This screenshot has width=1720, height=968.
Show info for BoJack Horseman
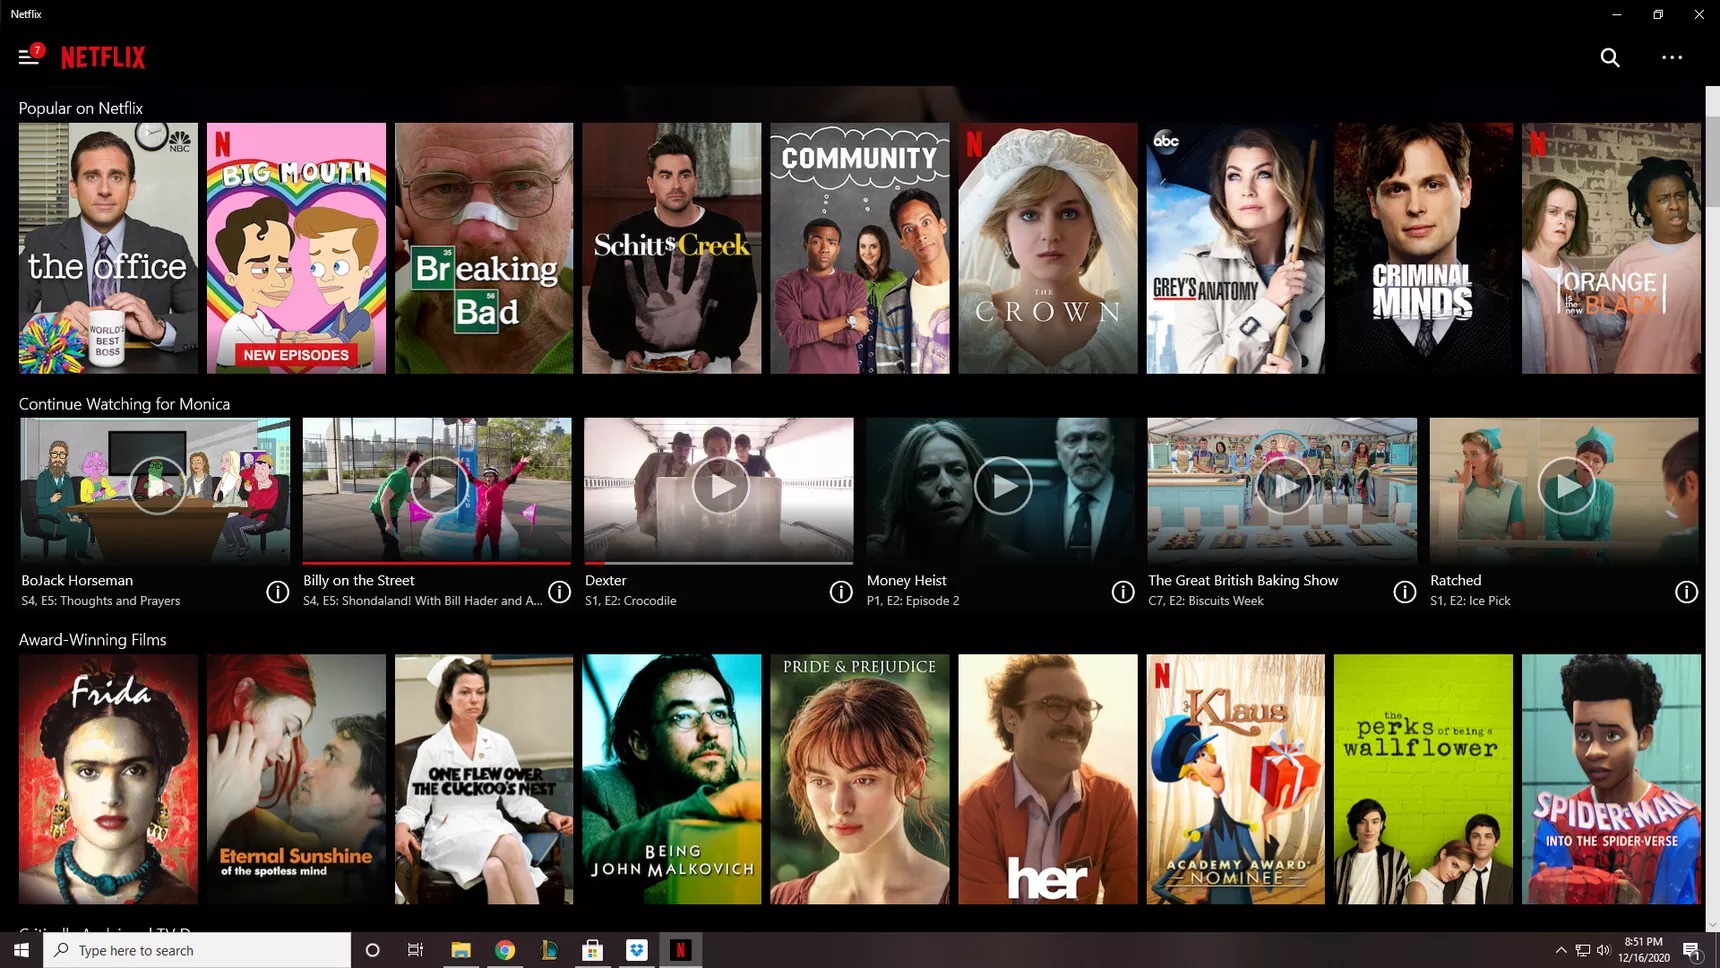(x=277, y=592)
